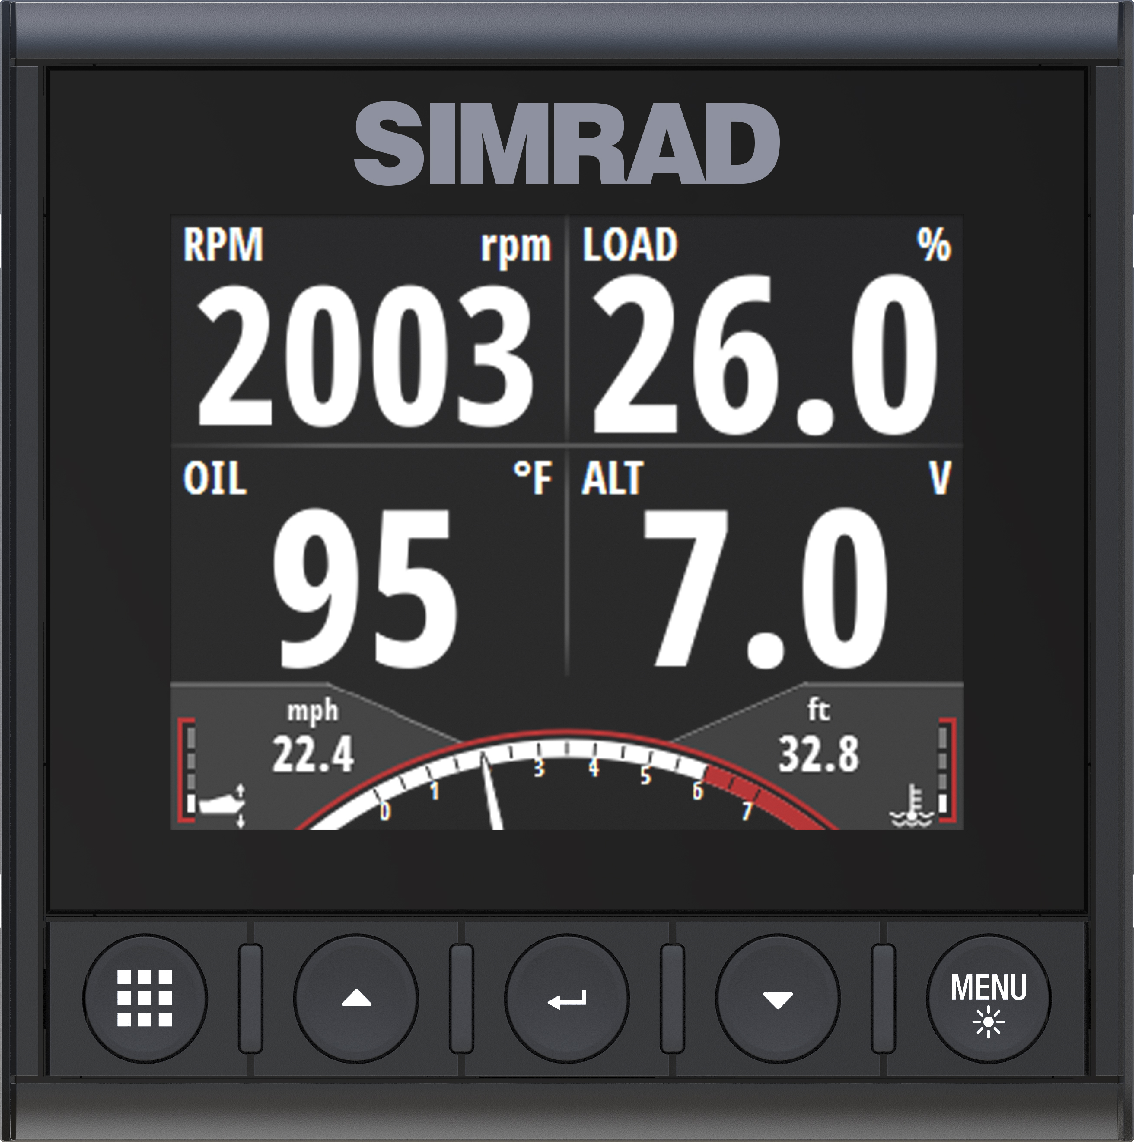The width and height of the screenshot is (1134, 1142).
Task: Click the up arrow key
Action: pos(356,998)
